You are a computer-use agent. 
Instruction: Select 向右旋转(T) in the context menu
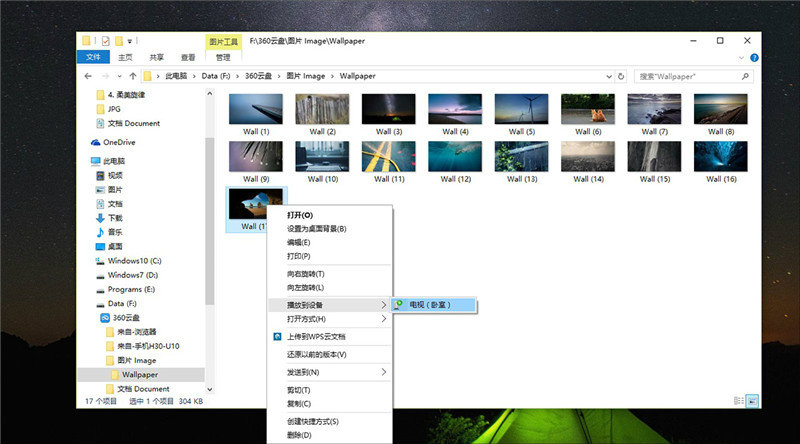(305, 273)
